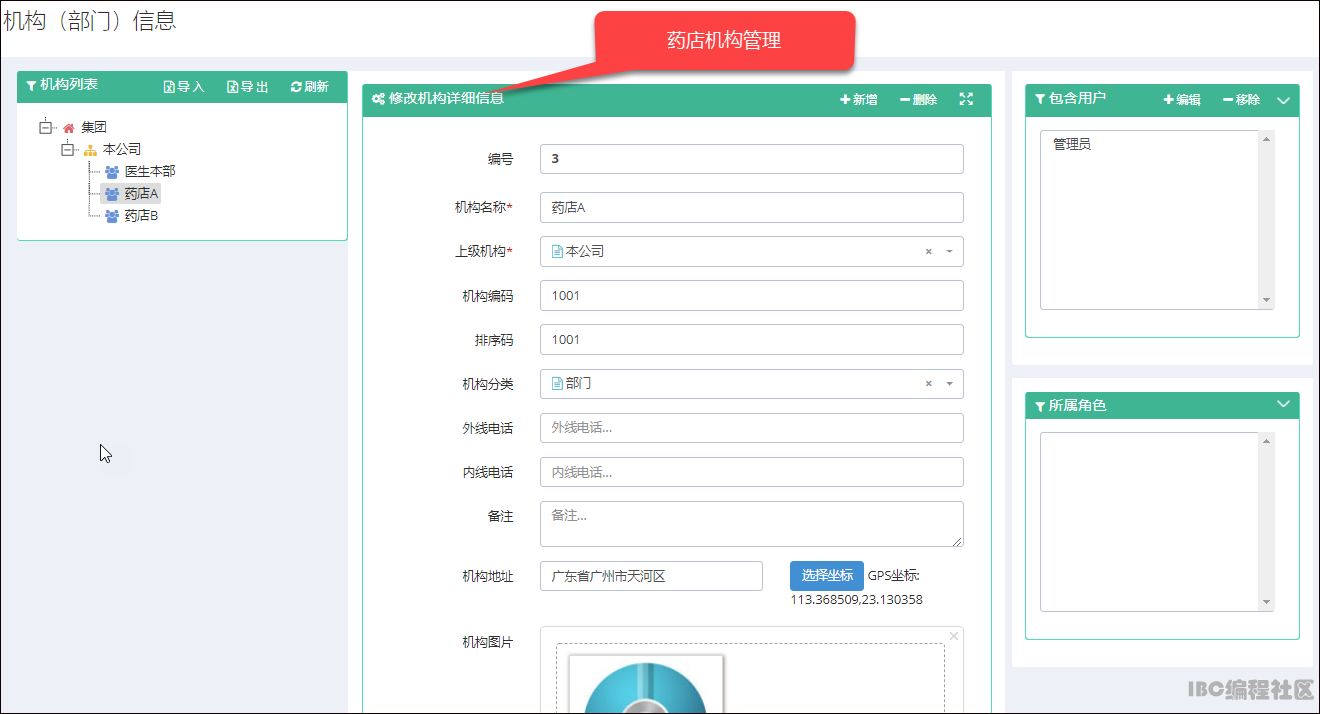Click the document icon in 机构分类 field
This screenshot has height=714, width=1320.
tap(558, 384)
